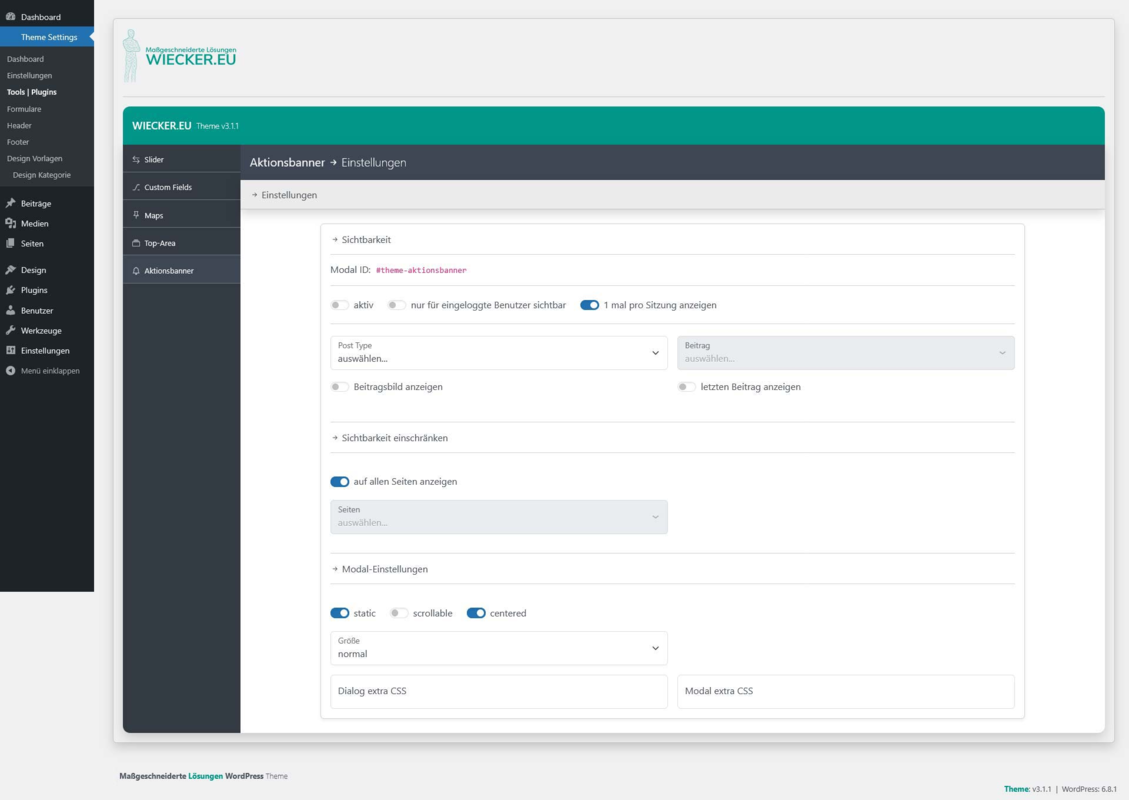The height and width of the screenshot is (800, 1129).
Task: Click the Menü einklappen collapse icon
Action: [x=11, y=371]
